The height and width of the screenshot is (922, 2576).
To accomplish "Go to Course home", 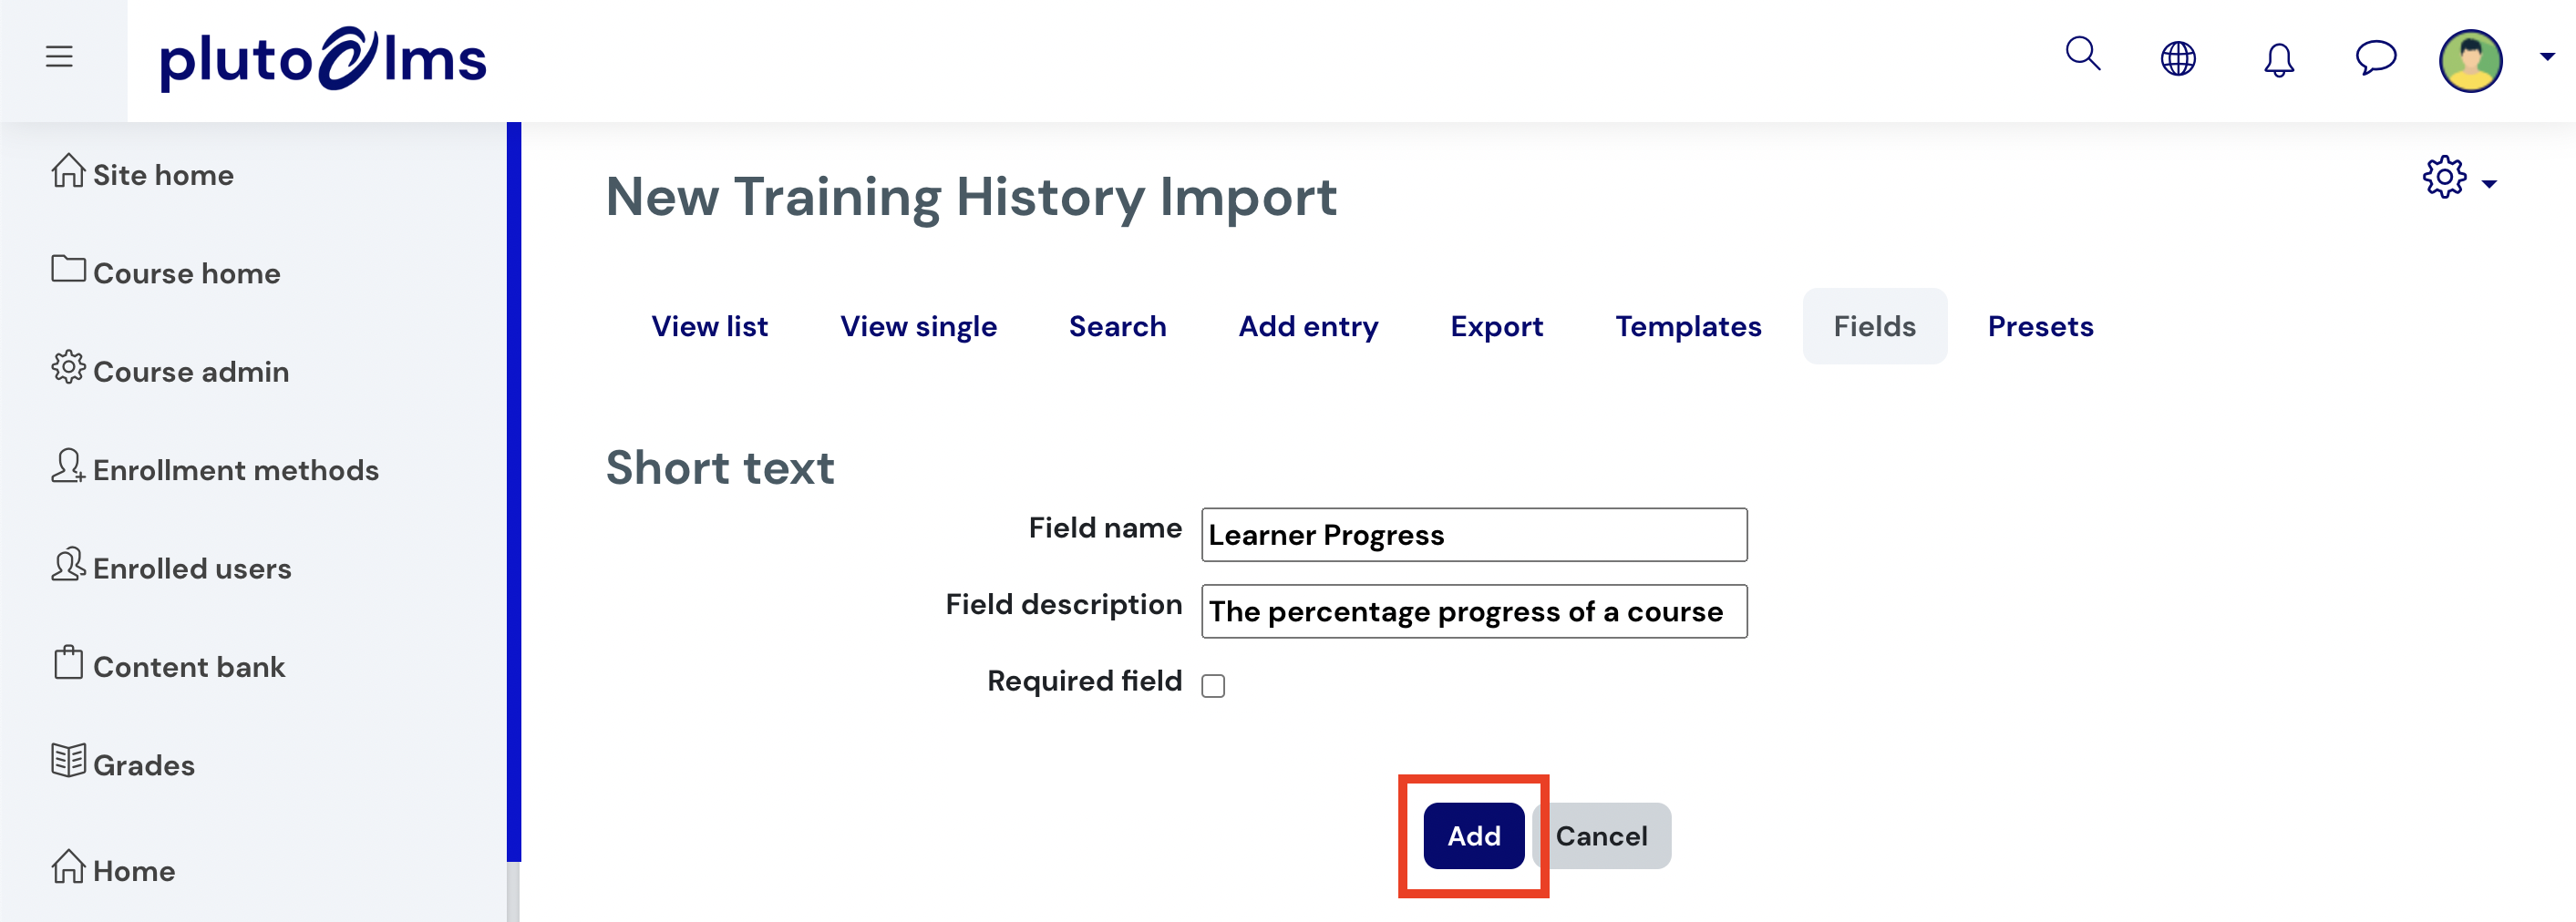I will tap(186, 273).
